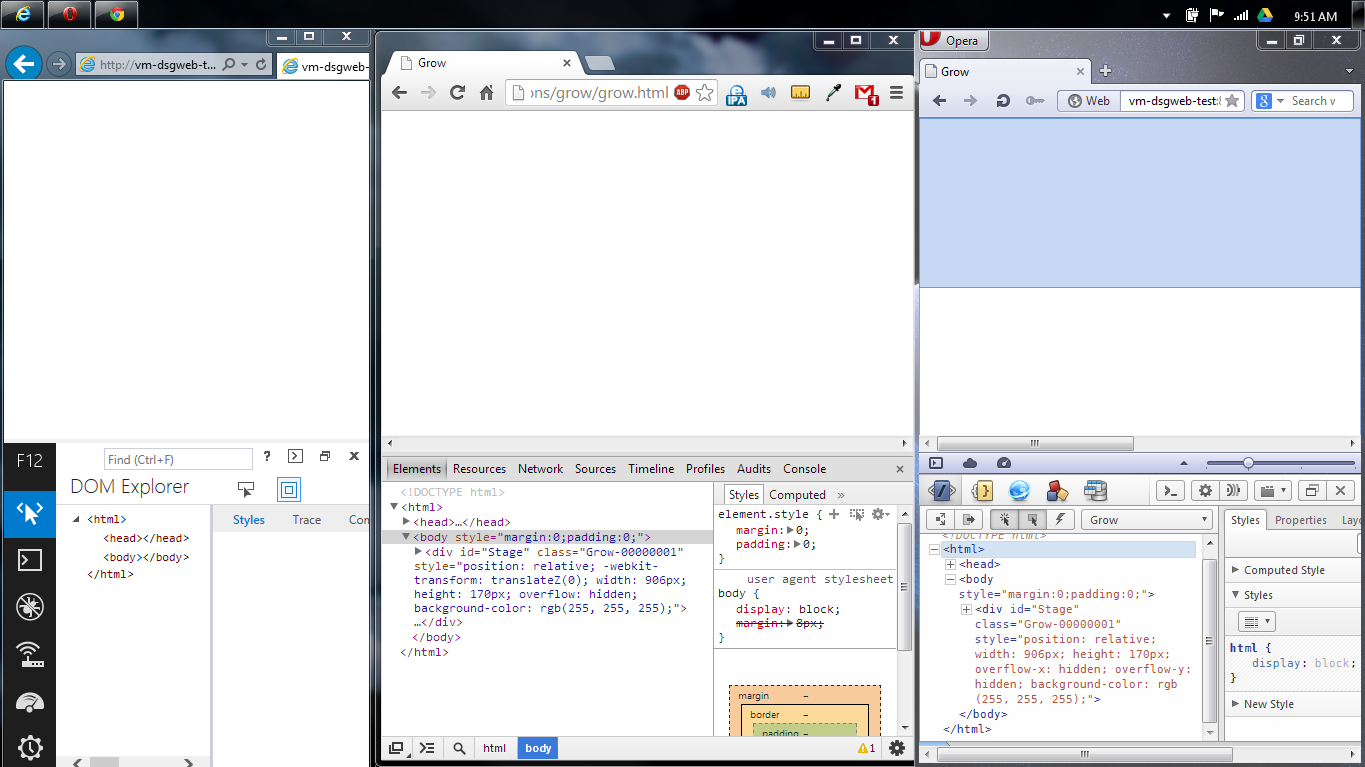Viewport: 1365px width, 767px height.
Task: Toggle IE display element box highlighting
Action: click(x=289, y=489)
